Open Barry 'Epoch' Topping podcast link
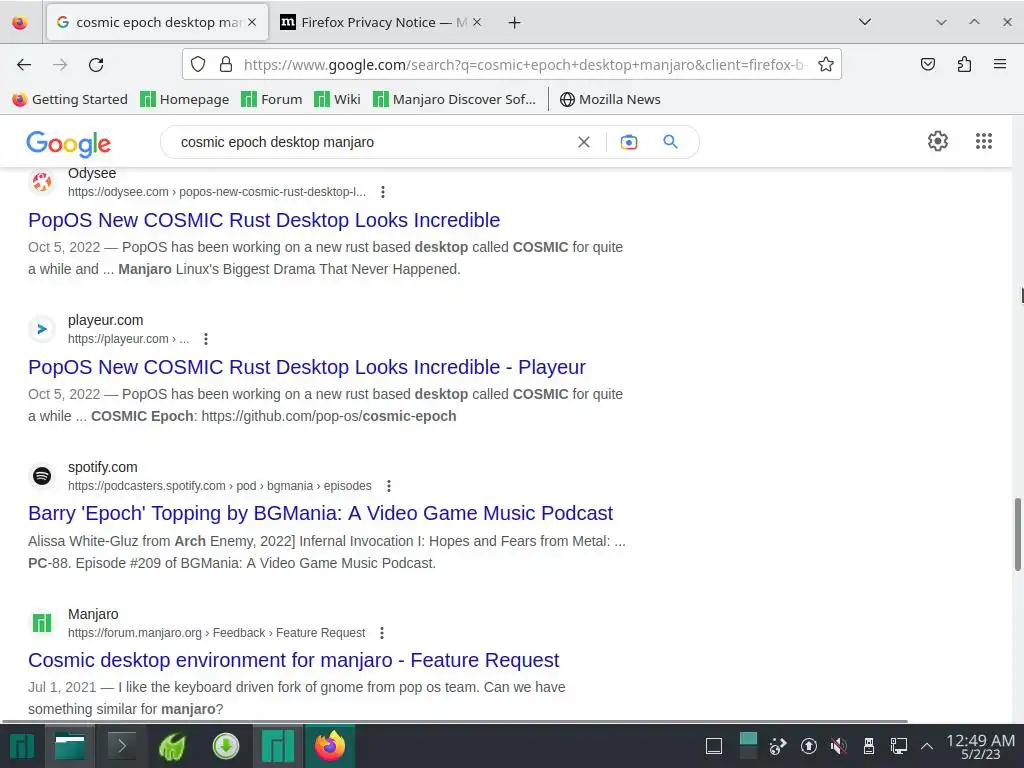The height and width of the screenshot is (768, 1024). click(x=321, y=513)
